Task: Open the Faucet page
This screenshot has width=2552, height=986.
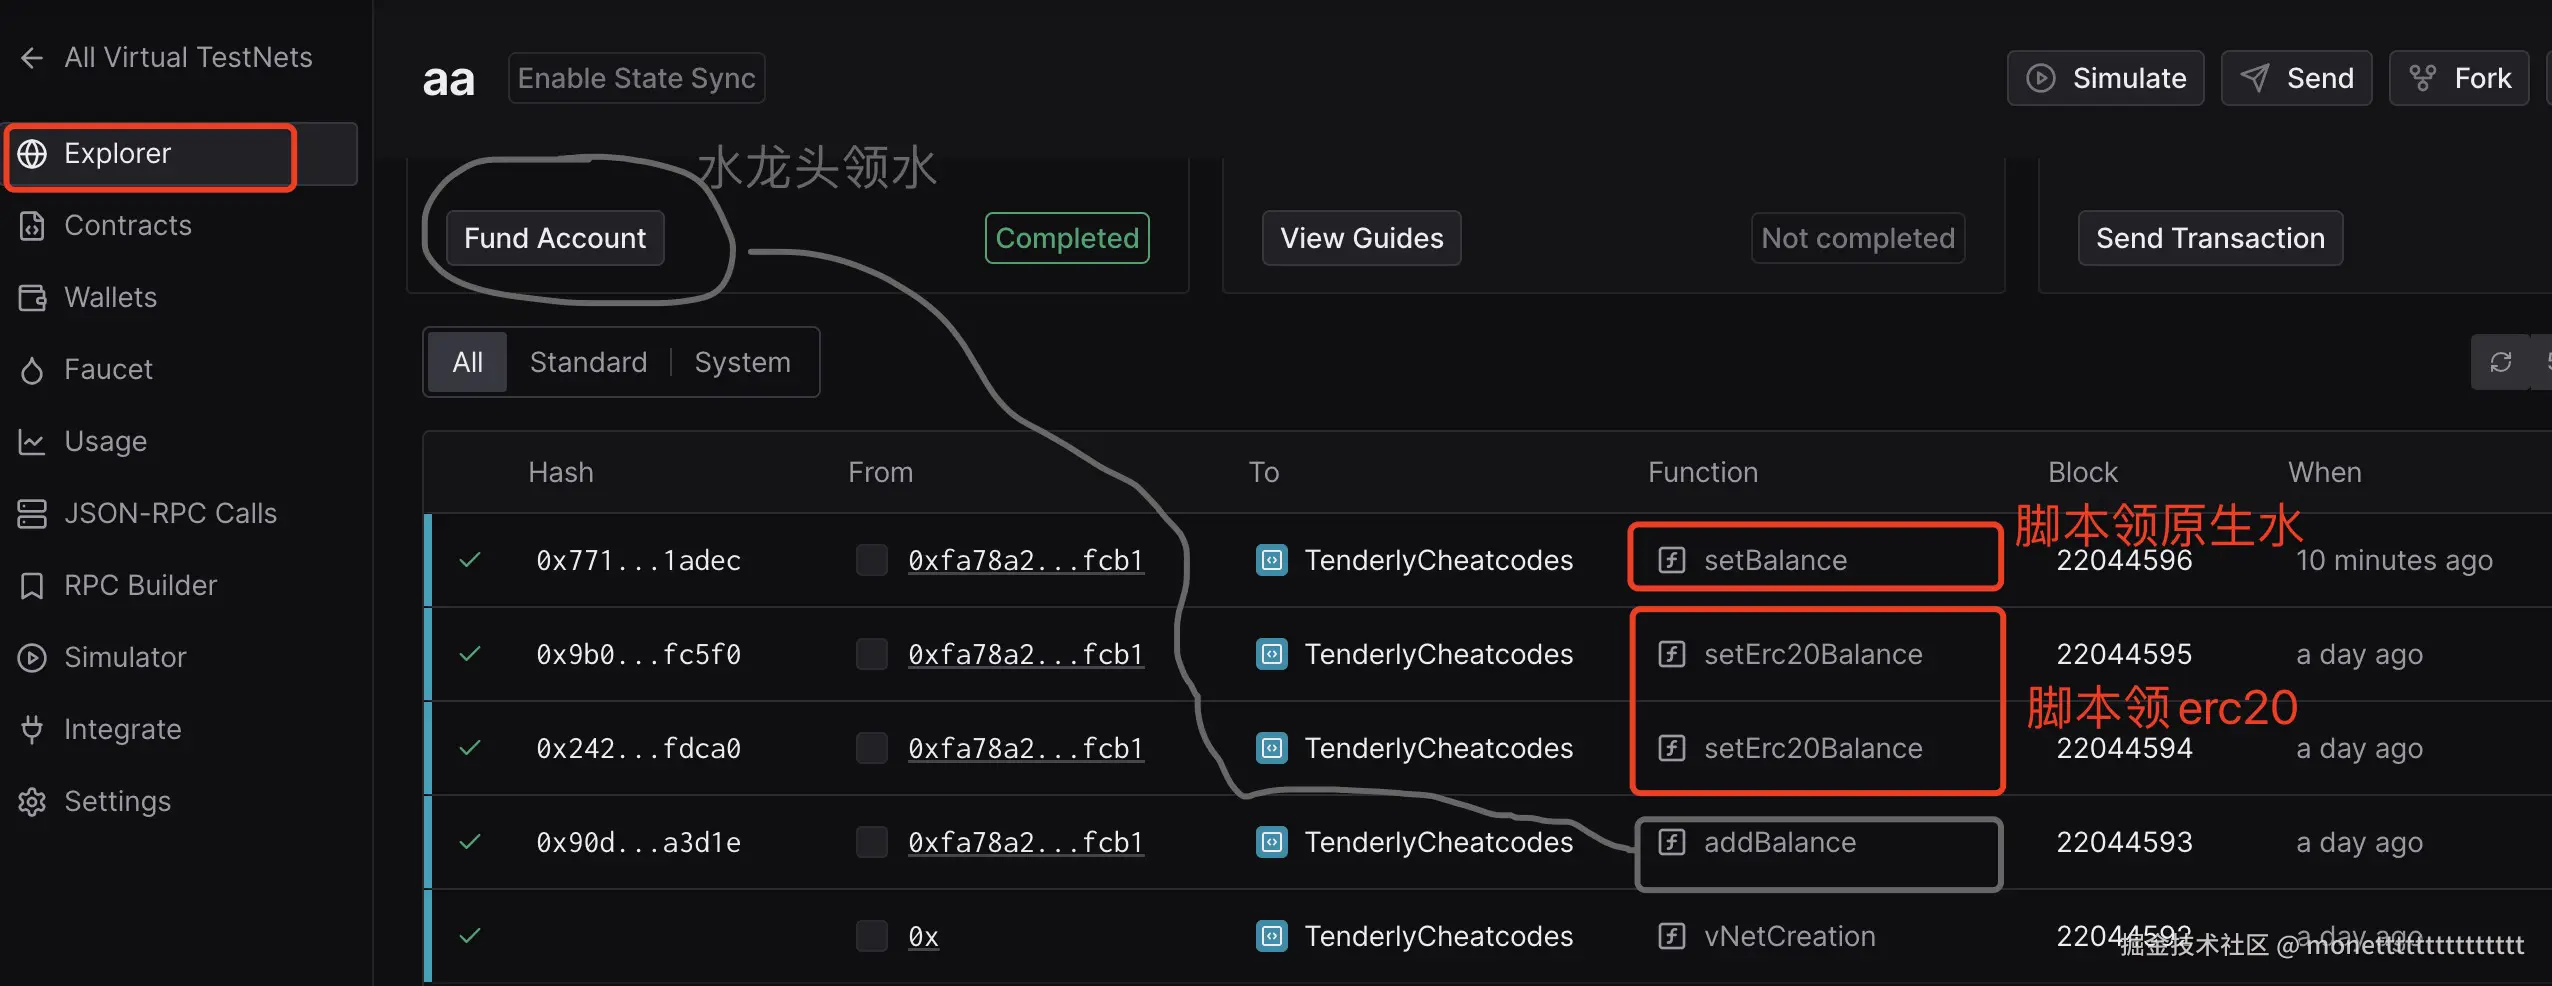Action: 108,370
